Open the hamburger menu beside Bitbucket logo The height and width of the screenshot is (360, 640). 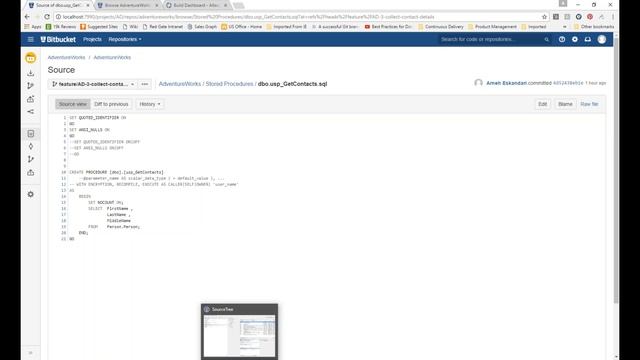tap(31, 40)
